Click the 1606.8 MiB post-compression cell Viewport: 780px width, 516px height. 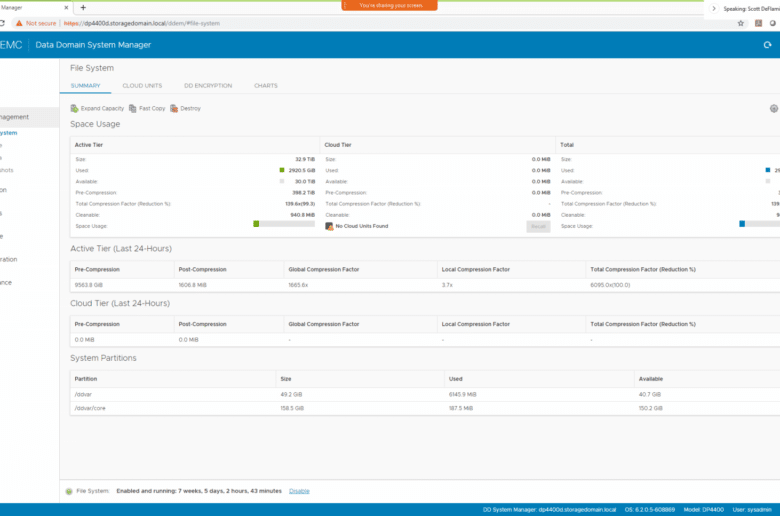point(193,285)
